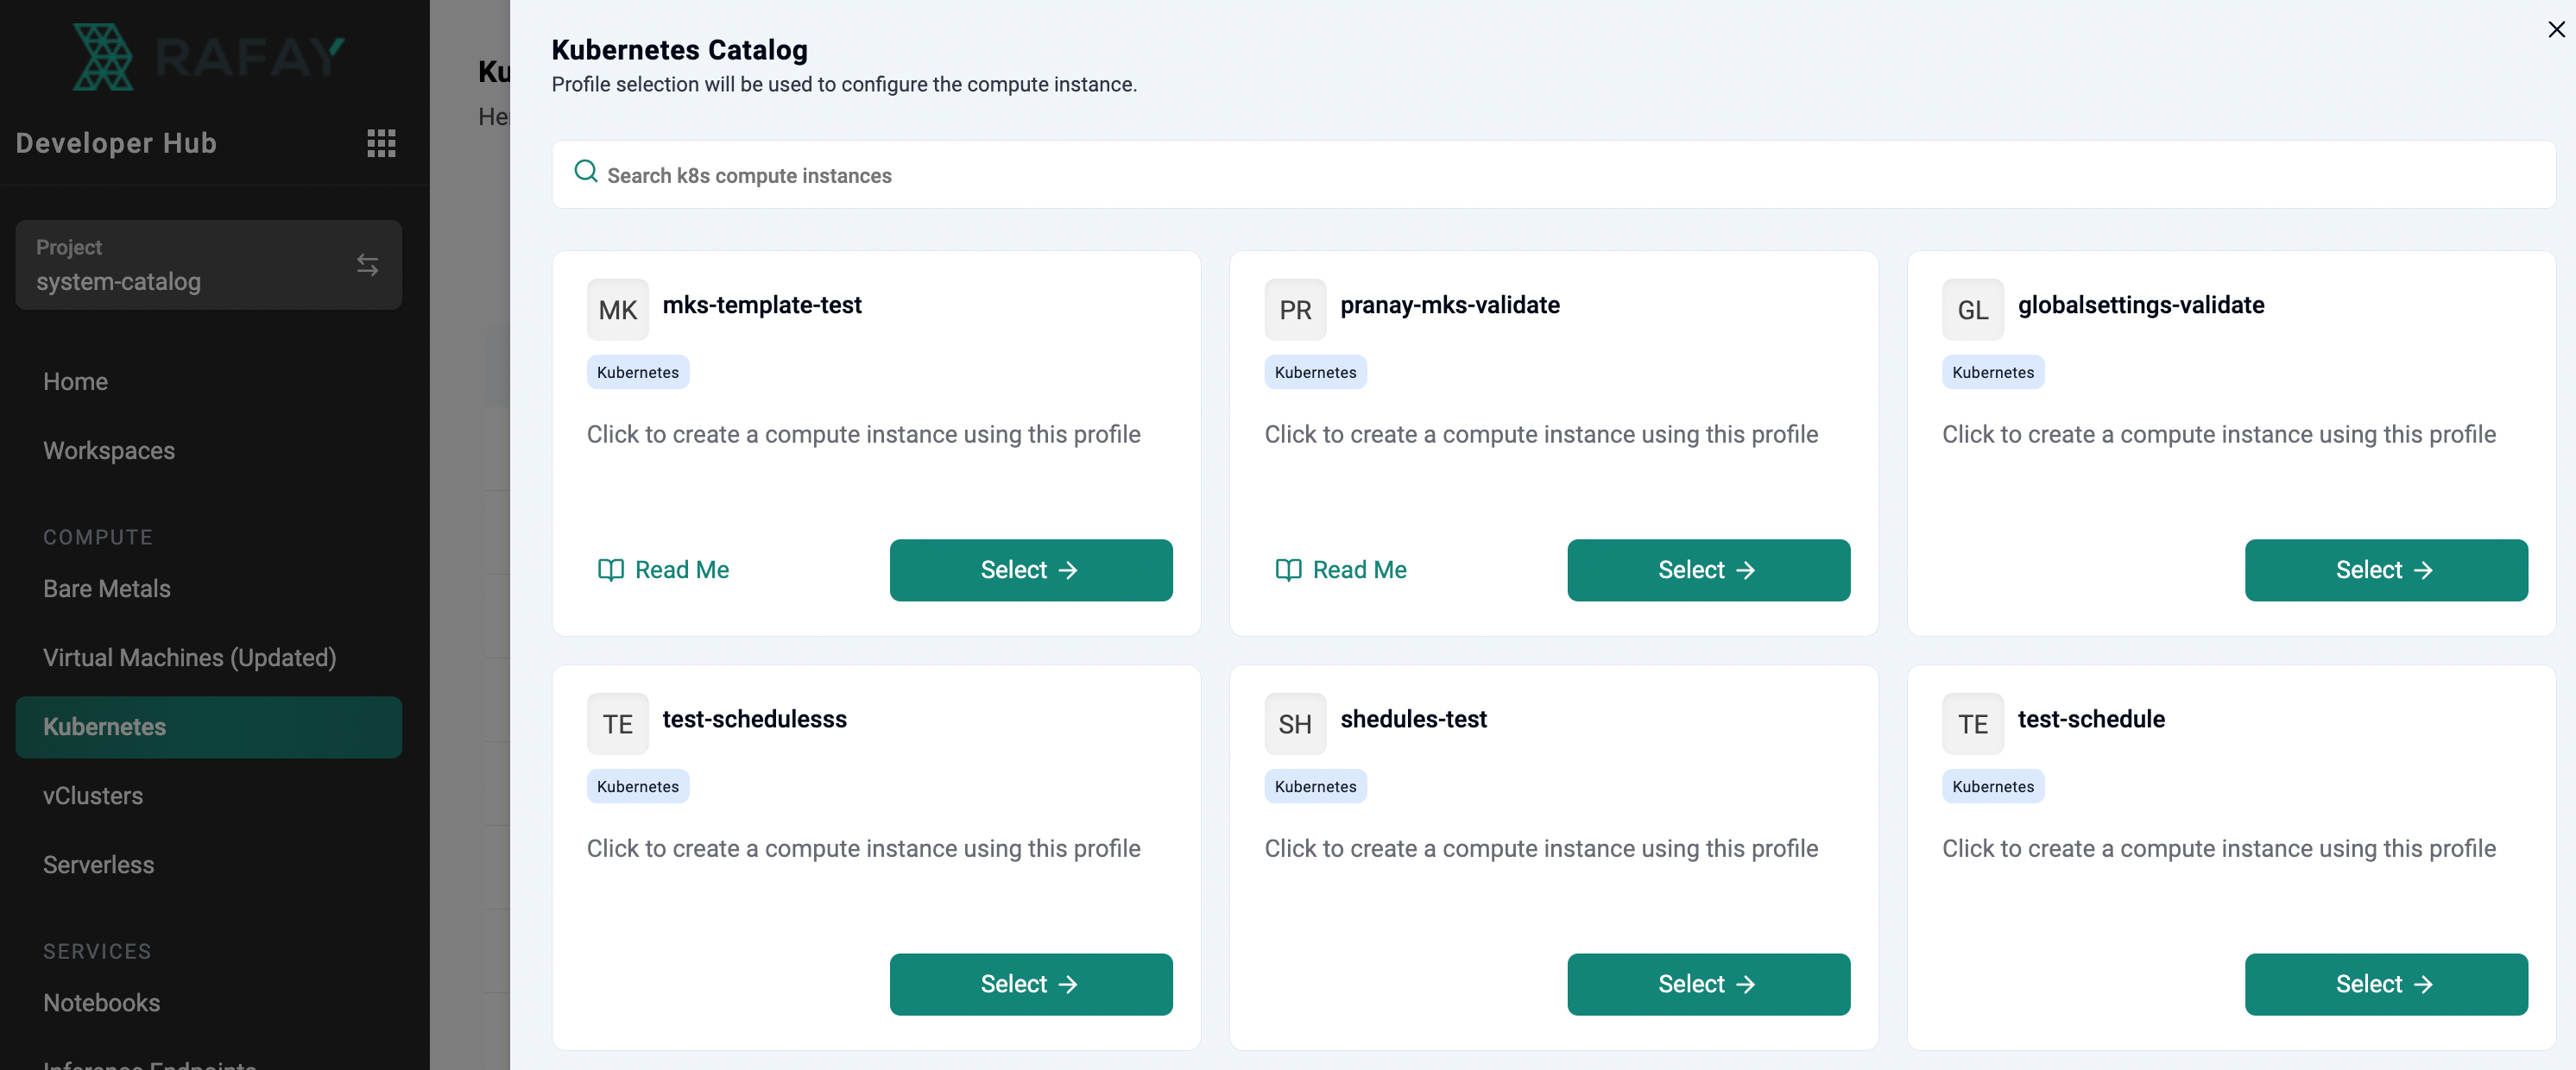Click the MK avatar of mks-template-test

pos(618,310)
